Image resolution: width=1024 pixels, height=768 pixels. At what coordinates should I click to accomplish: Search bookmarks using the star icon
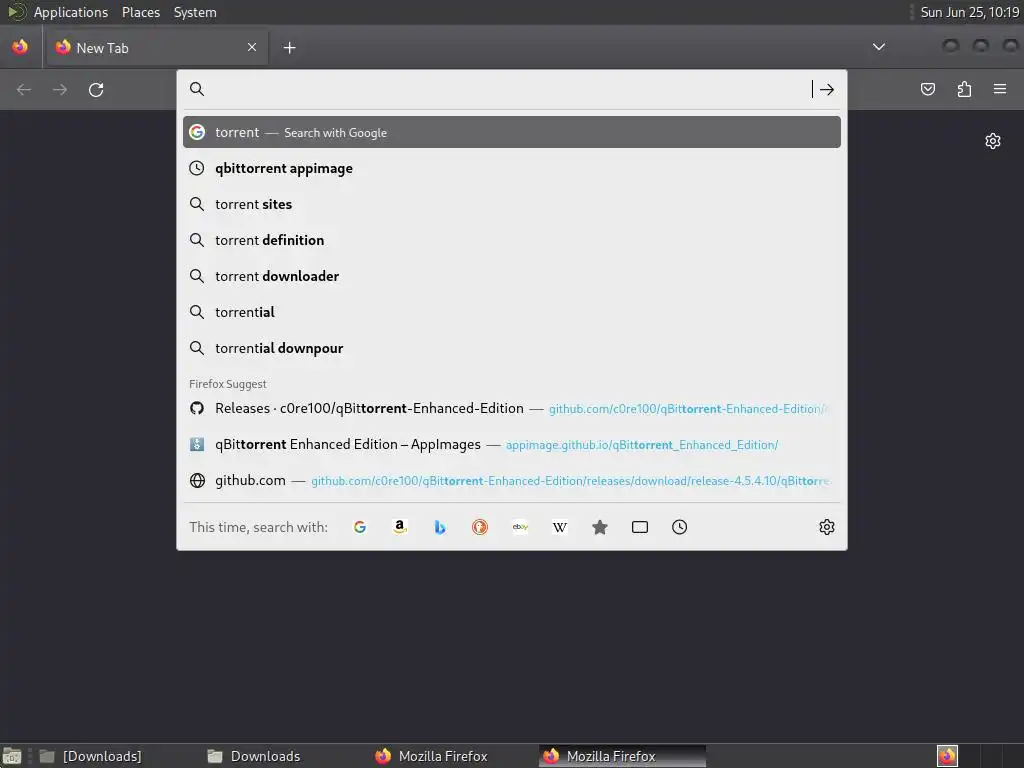coord(600,527)
